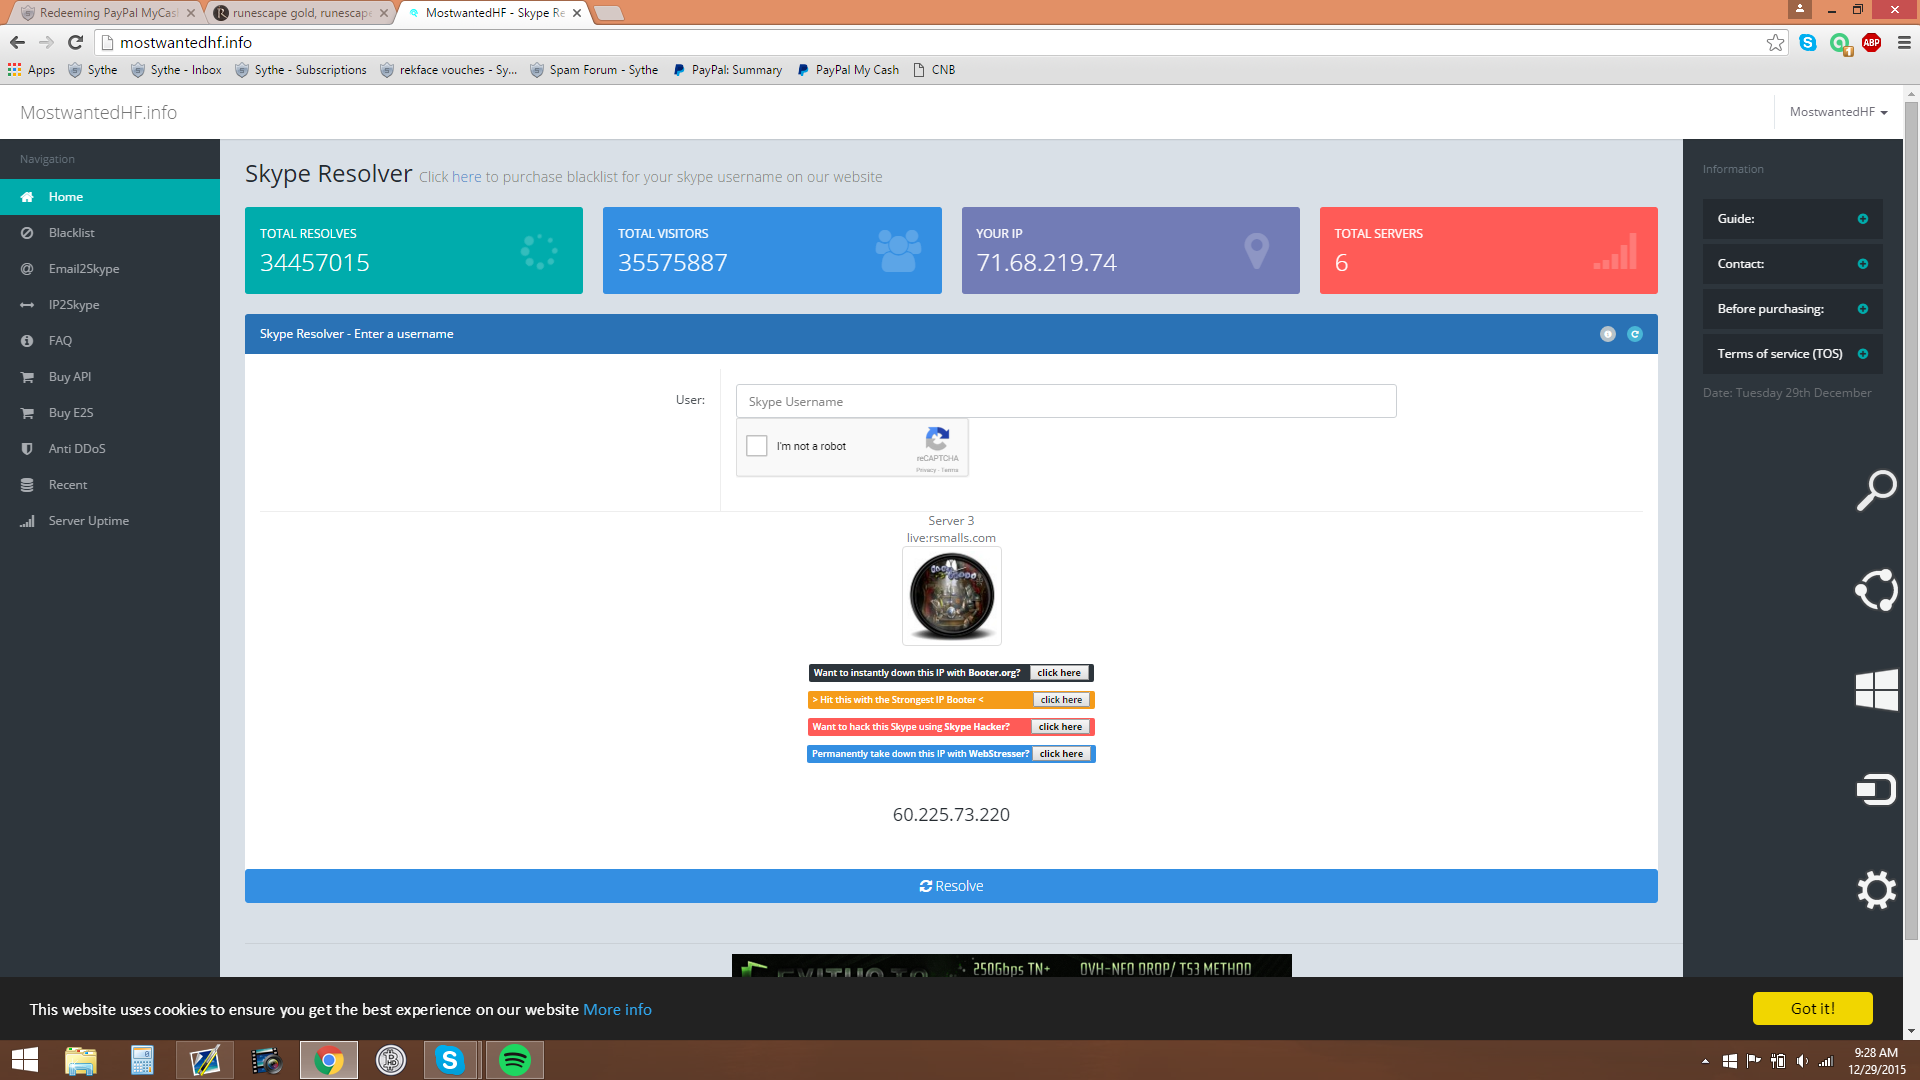This screenshot has width=1920, height=1080.
Task: Open the Windows Start button
Action: pyautogui.click(x=25, y=1060)
